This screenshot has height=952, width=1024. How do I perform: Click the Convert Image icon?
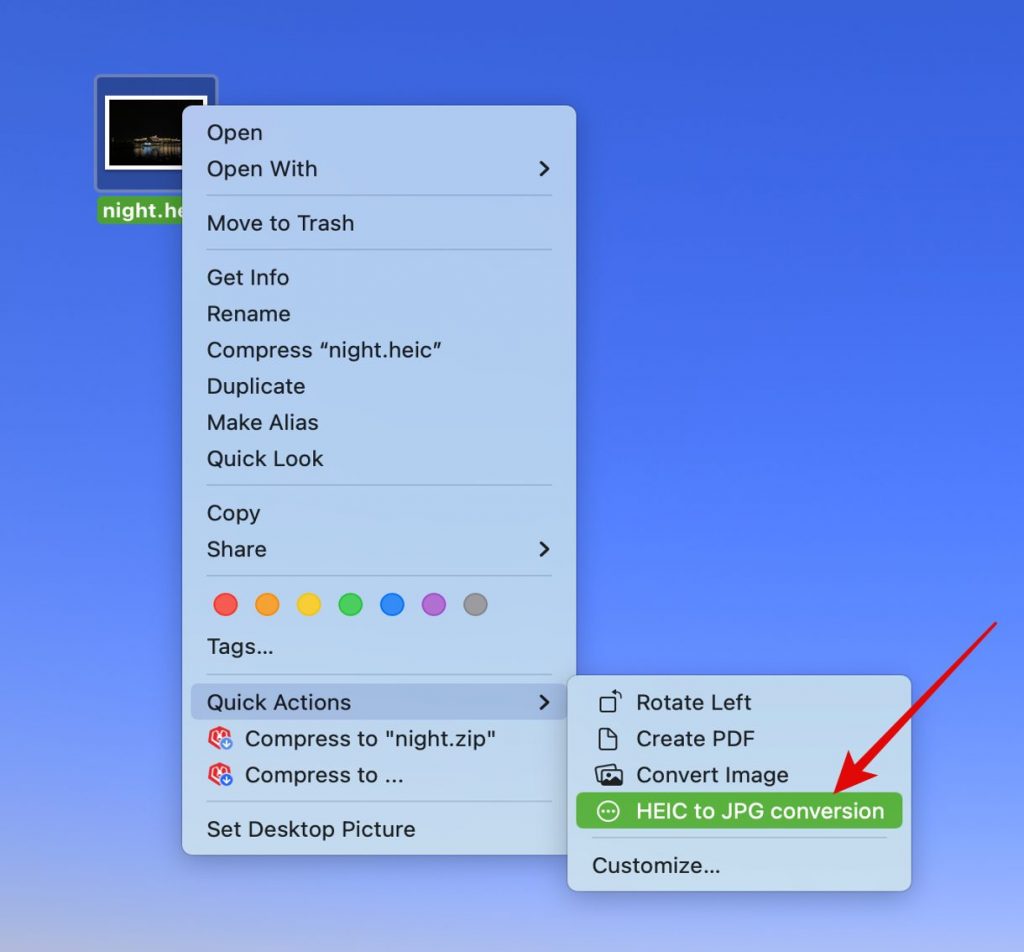click(609, 775)
